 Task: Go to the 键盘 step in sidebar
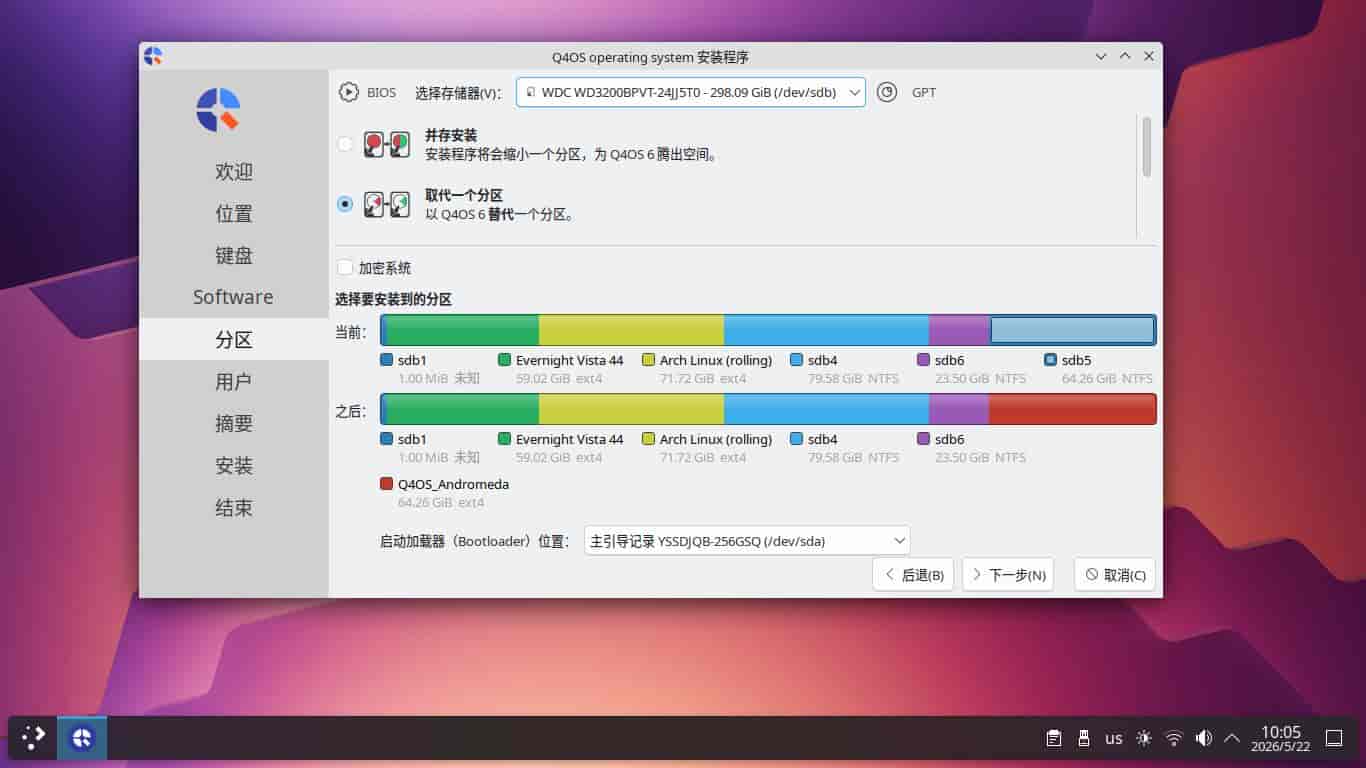coord(234,255)
